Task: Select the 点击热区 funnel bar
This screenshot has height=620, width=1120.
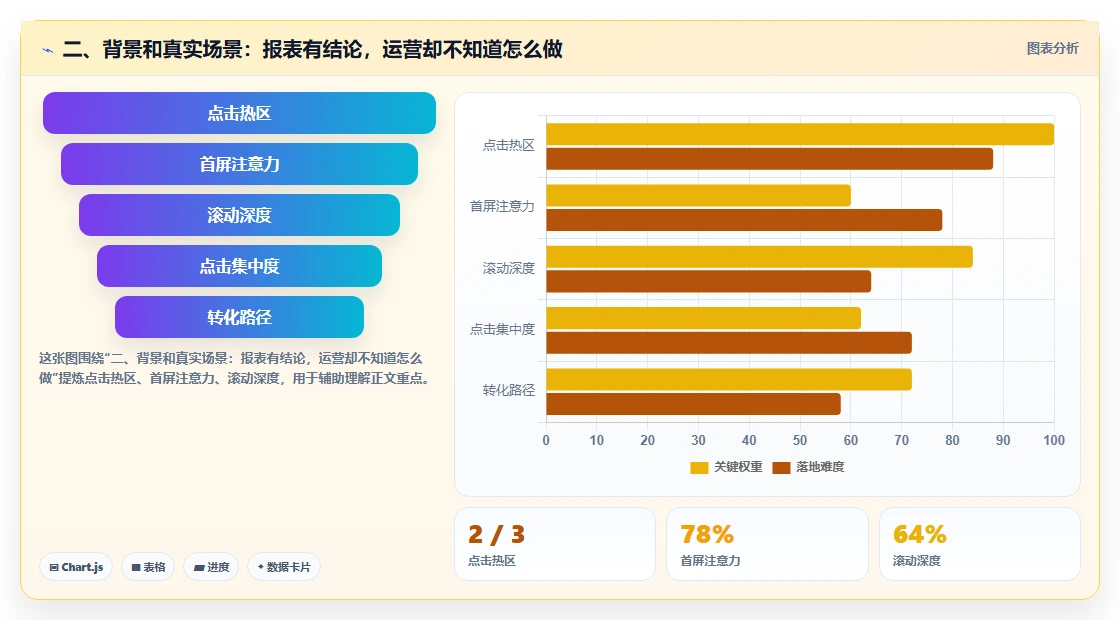Action: pos(239,113)
